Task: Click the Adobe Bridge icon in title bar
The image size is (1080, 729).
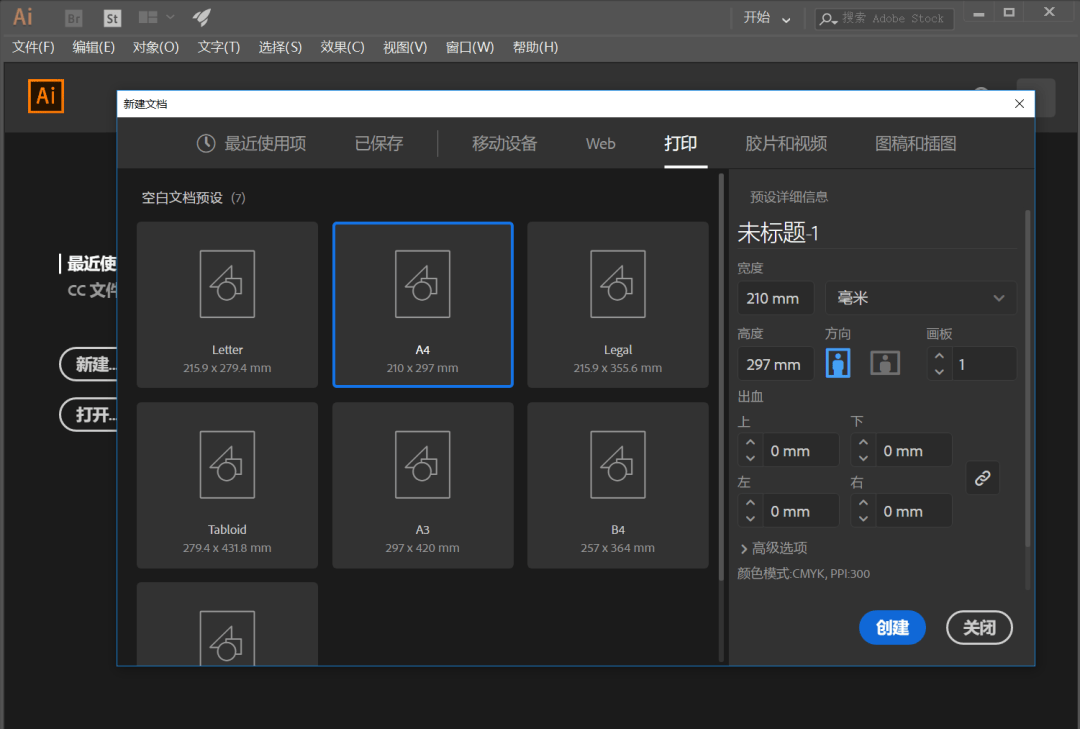Action: point(73,17)
